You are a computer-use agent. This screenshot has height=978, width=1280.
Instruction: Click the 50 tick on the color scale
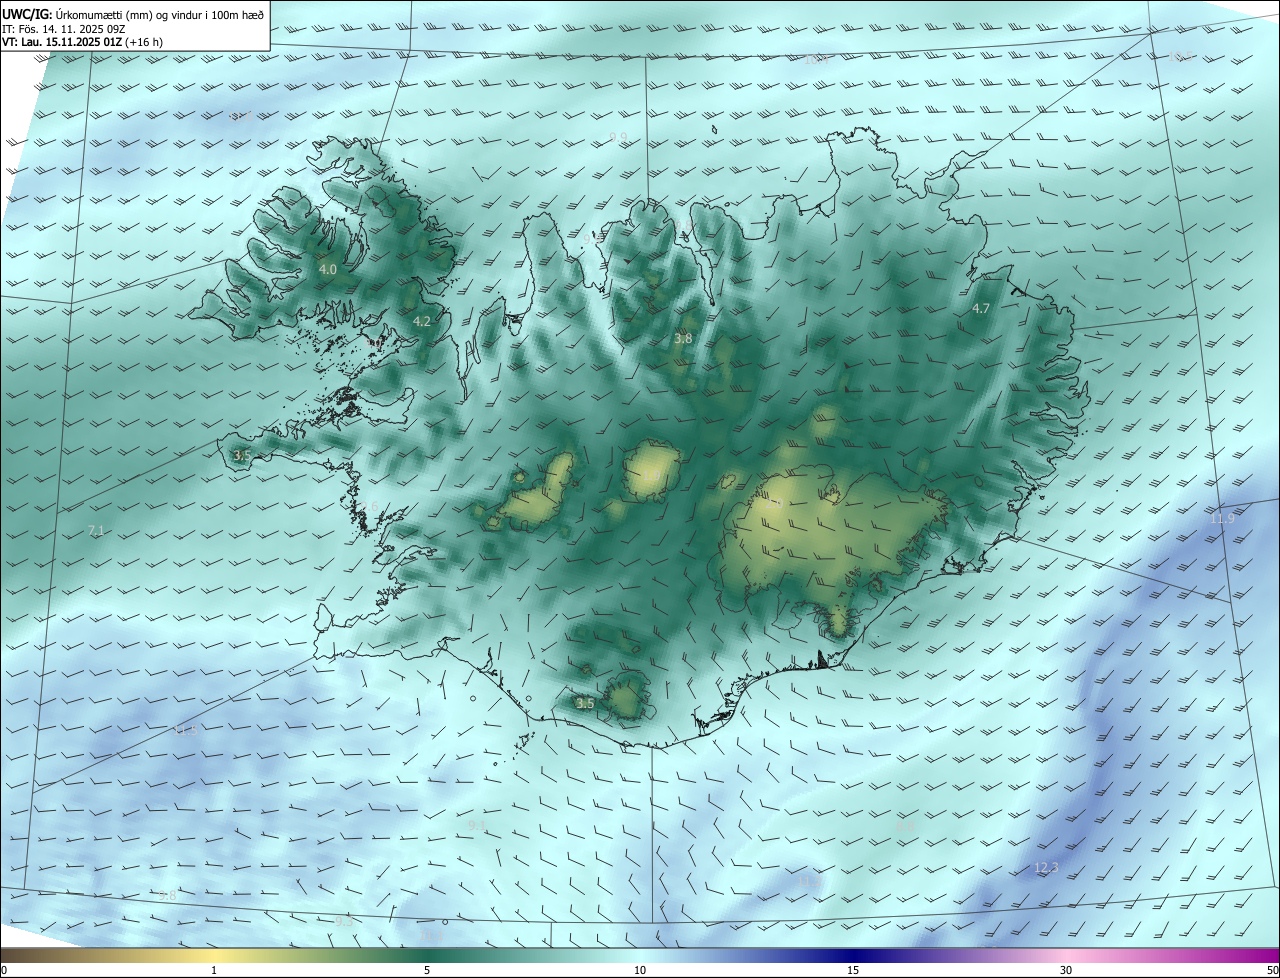pos(1272,970)
